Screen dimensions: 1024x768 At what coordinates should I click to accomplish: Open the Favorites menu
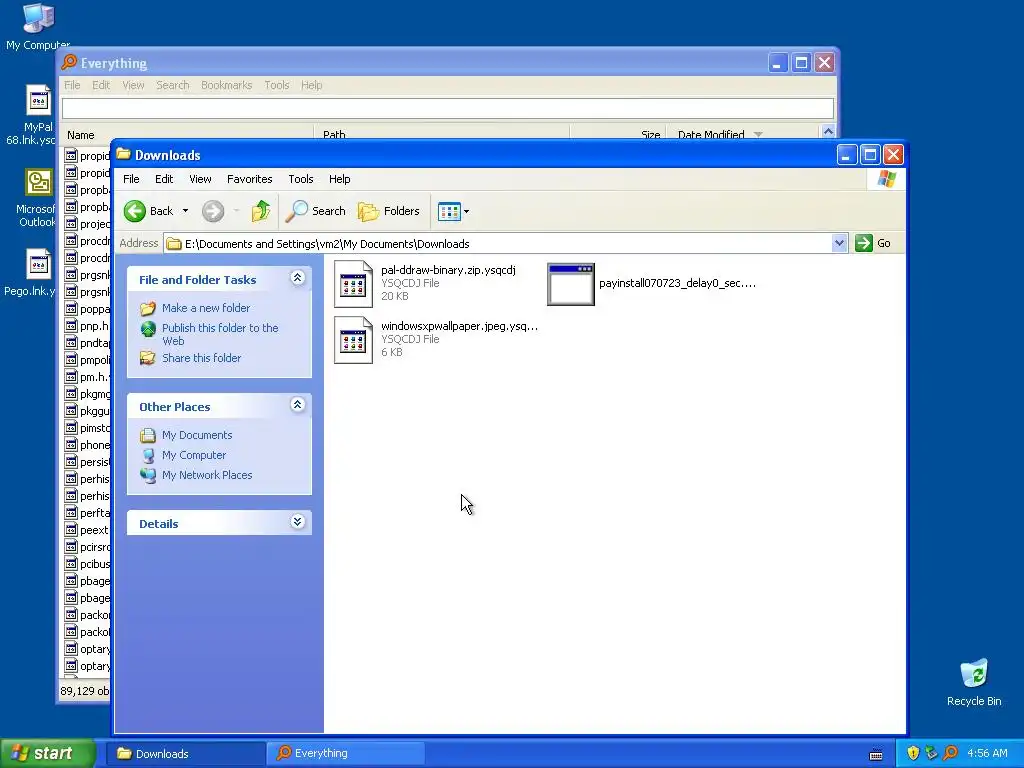tap(249, 179)
